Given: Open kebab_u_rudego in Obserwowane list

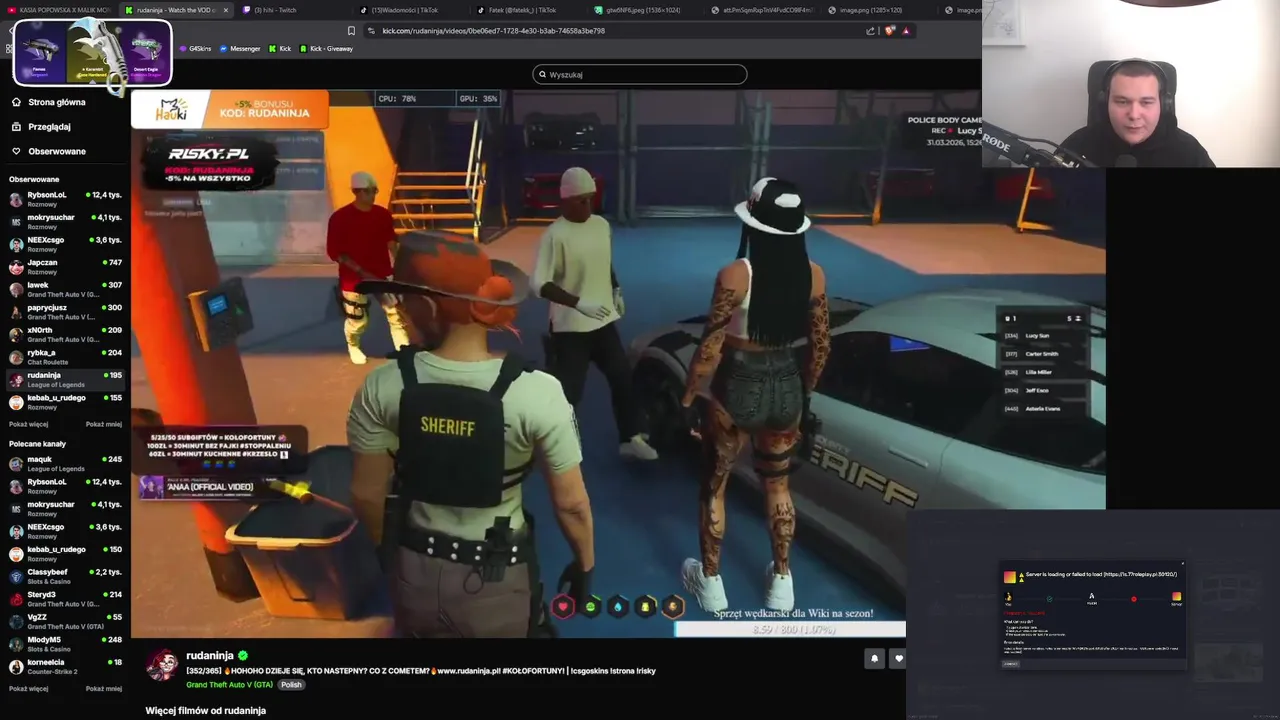Looking at the screenshot, I should (66, 402).
